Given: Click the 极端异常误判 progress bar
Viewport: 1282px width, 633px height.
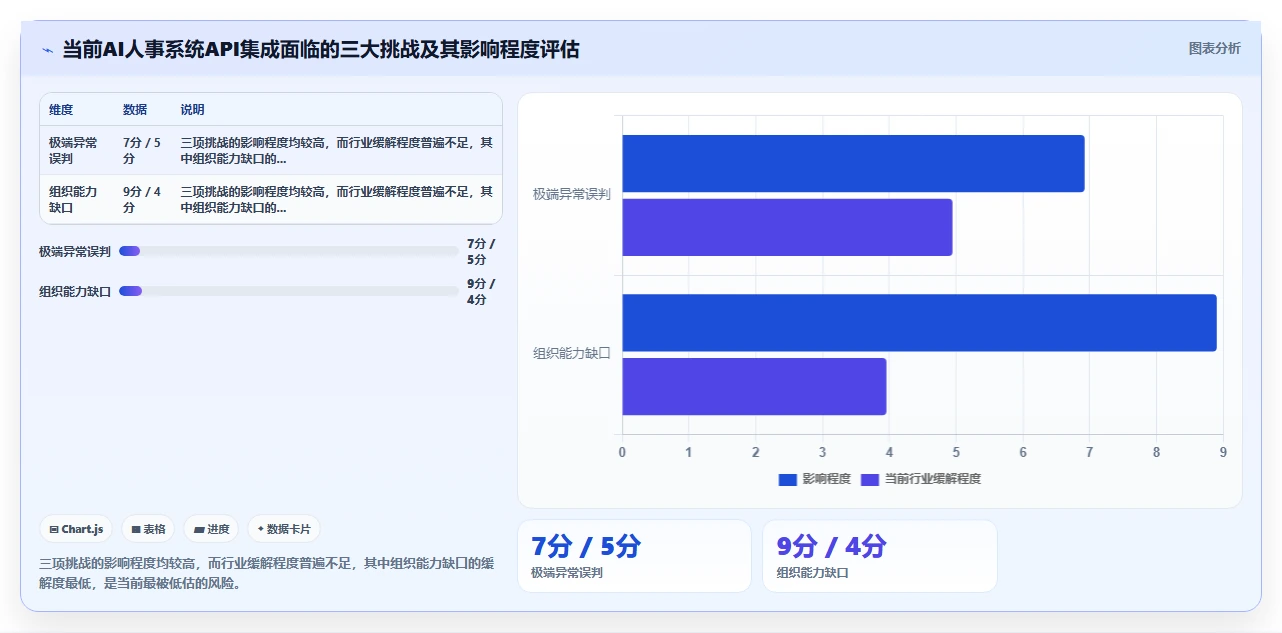Looking at the screenshot, I should click(x=288, y=251).
